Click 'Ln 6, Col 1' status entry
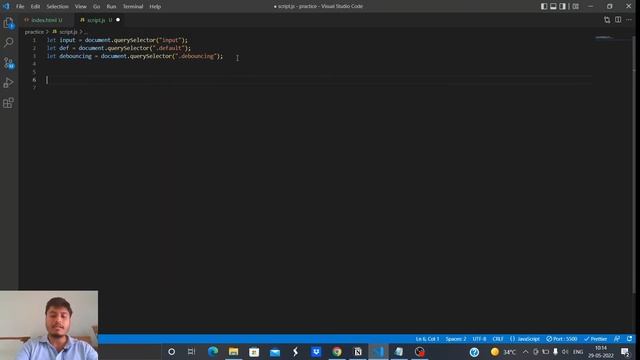 click(x=427, y=339)
